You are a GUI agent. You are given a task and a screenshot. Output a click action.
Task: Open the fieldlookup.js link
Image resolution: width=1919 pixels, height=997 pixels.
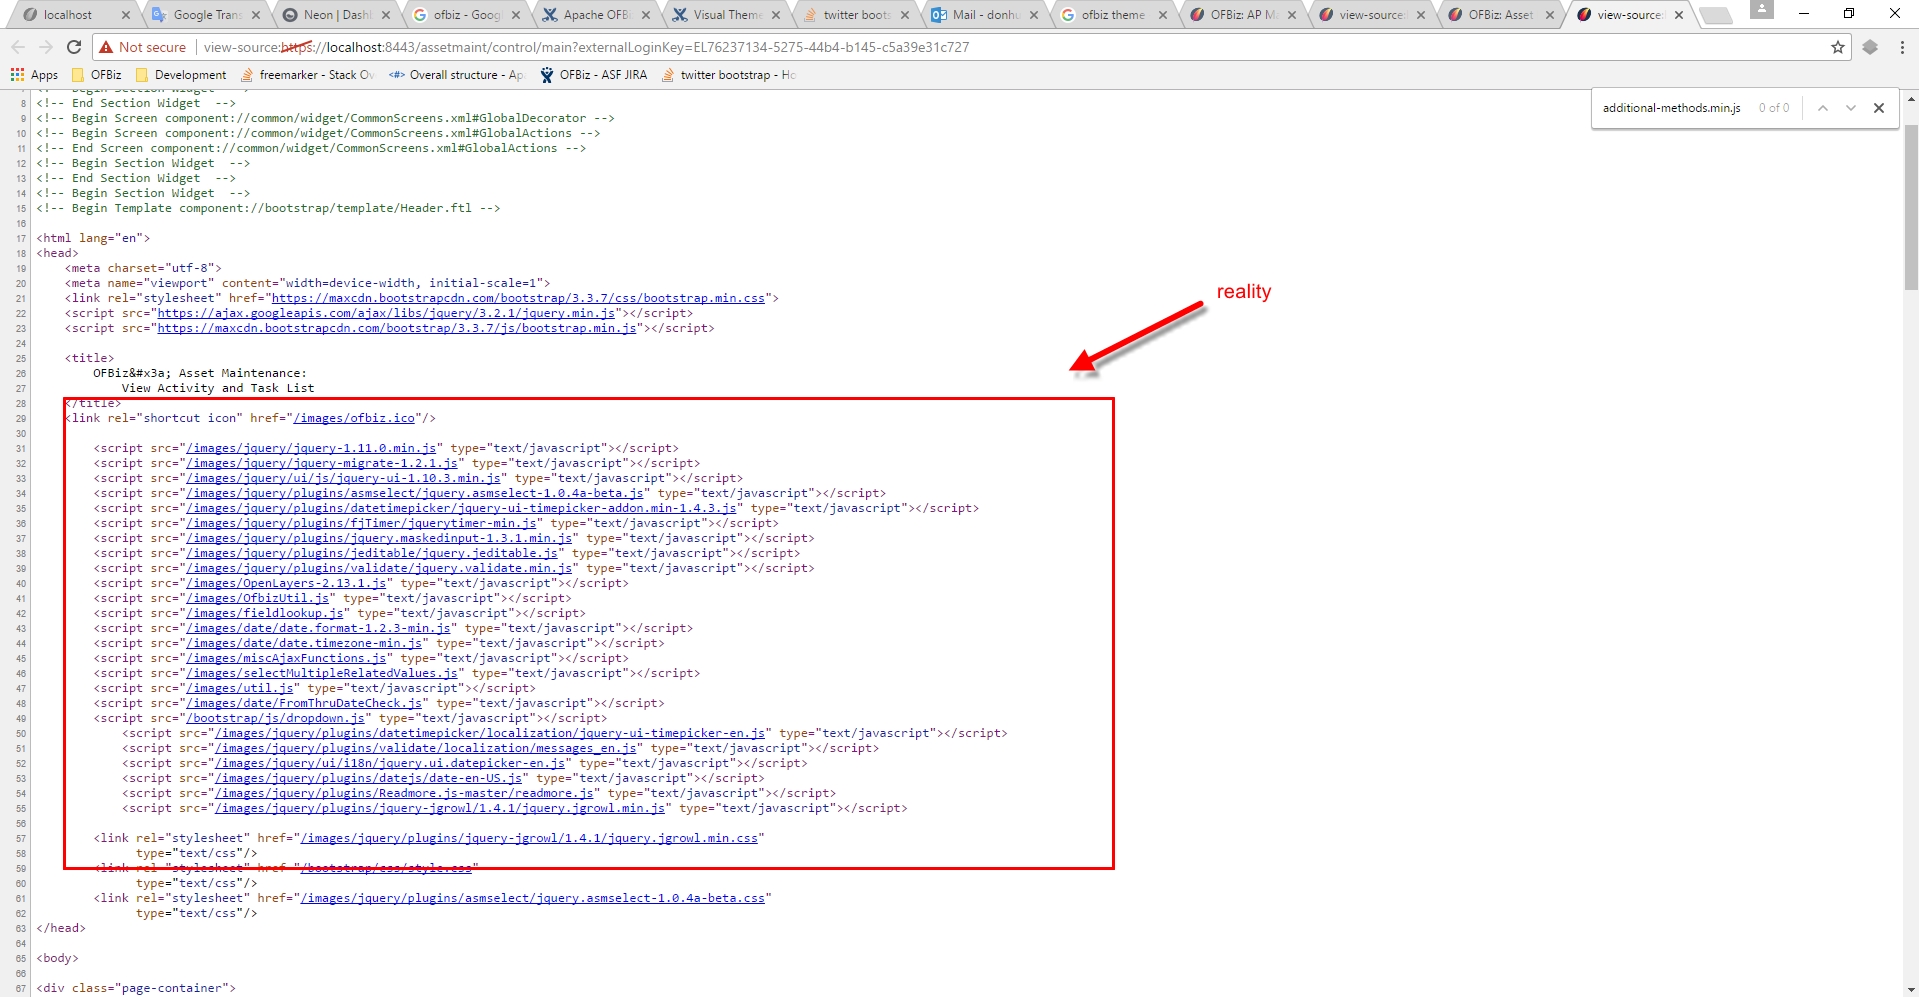265,613
